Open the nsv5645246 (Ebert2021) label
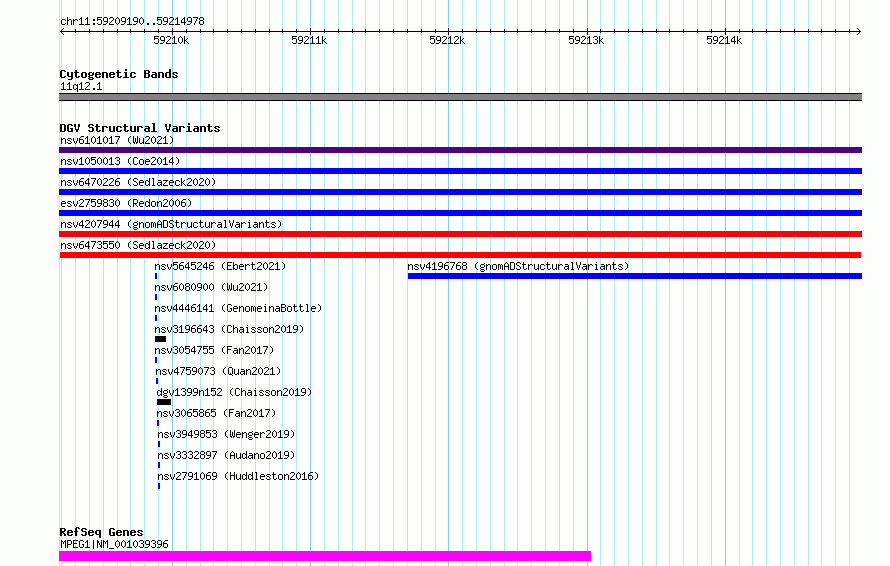 tap(220, 266)
